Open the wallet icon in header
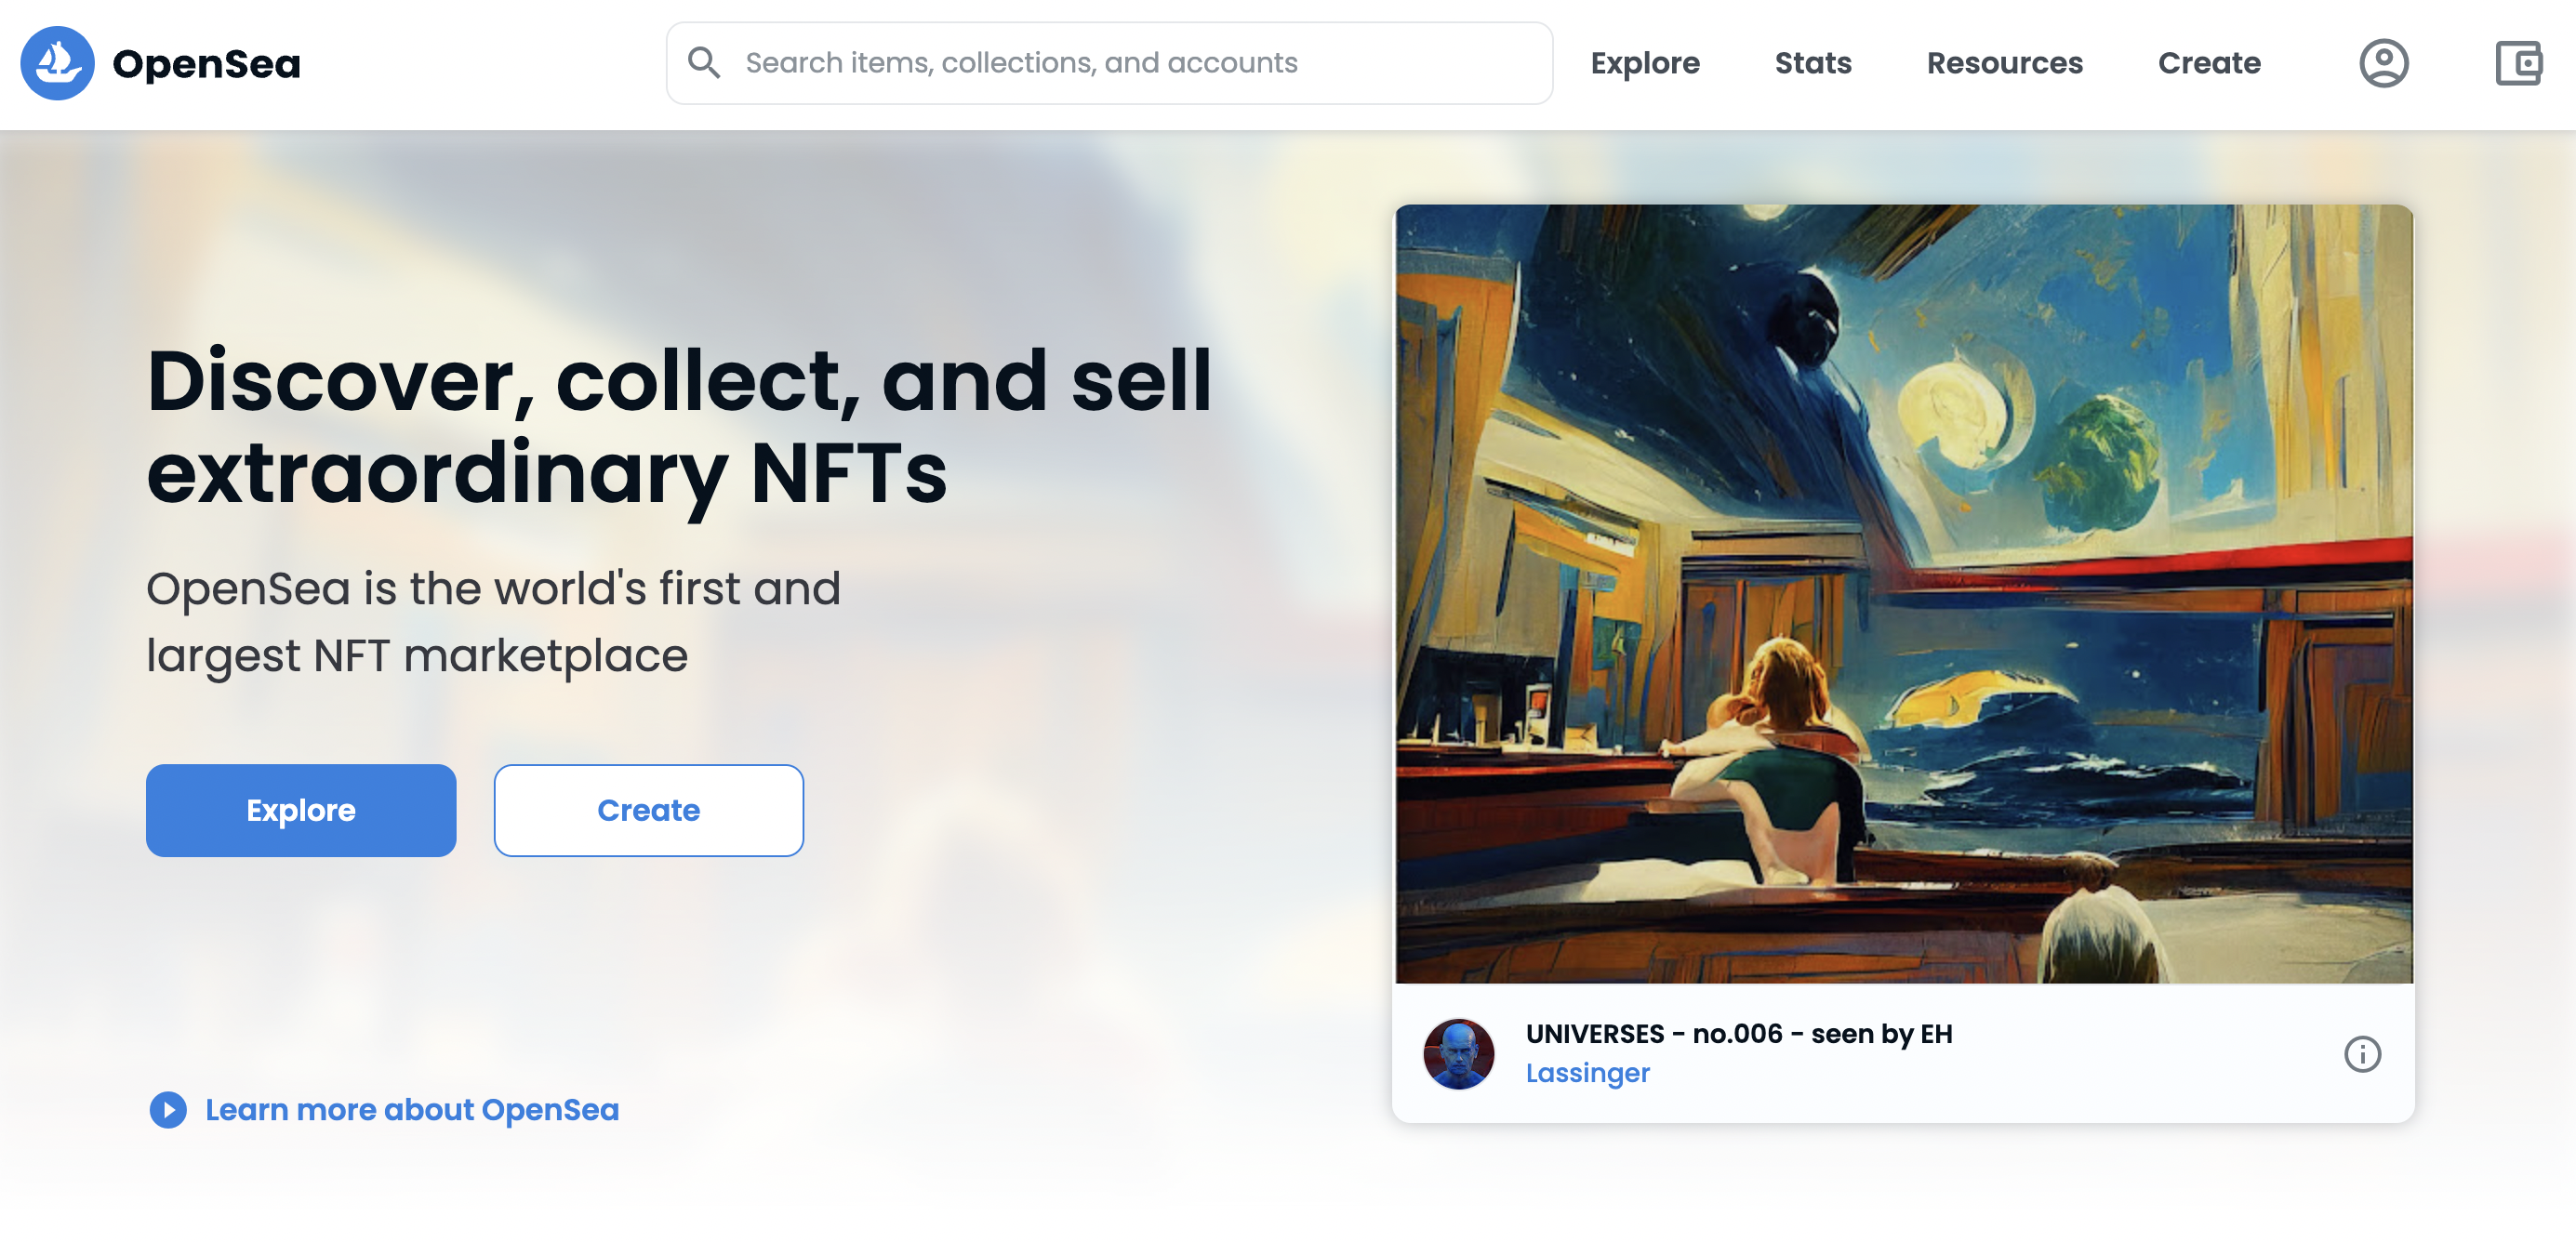 [x=2518, y=63]
